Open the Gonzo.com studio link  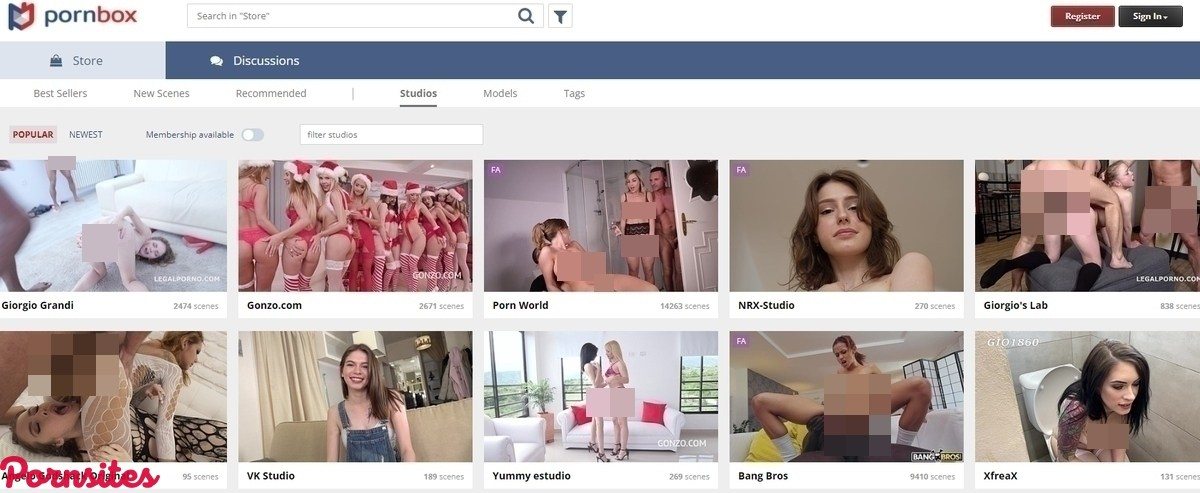point(274,306)
